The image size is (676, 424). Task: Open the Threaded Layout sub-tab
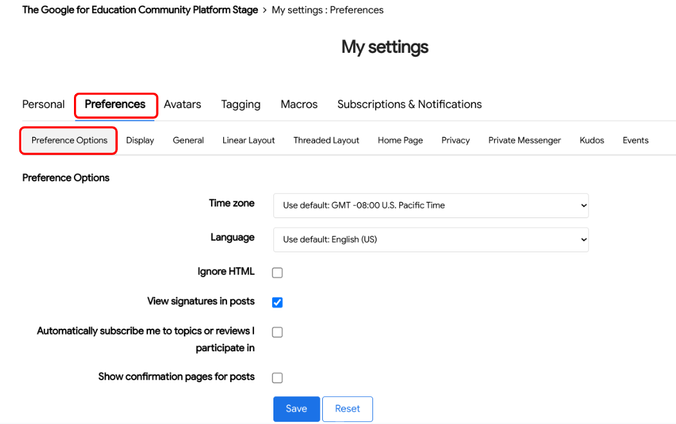[326, 140]
